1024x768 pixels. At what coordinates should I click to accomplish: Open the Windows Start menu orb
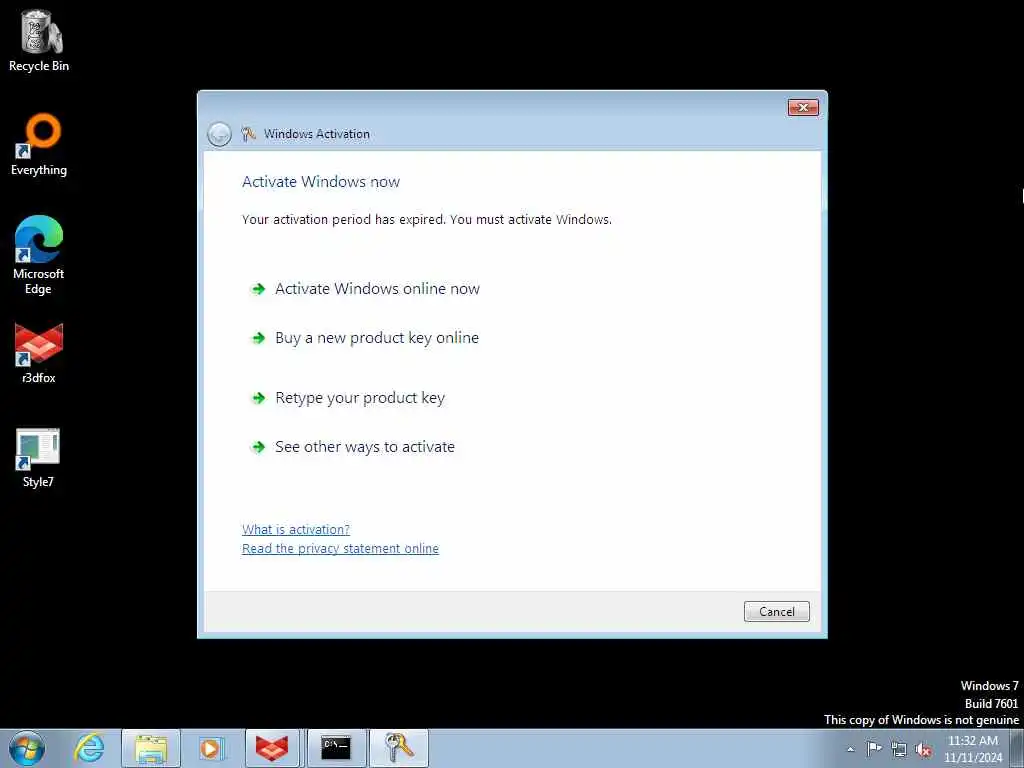coord(27,748)
